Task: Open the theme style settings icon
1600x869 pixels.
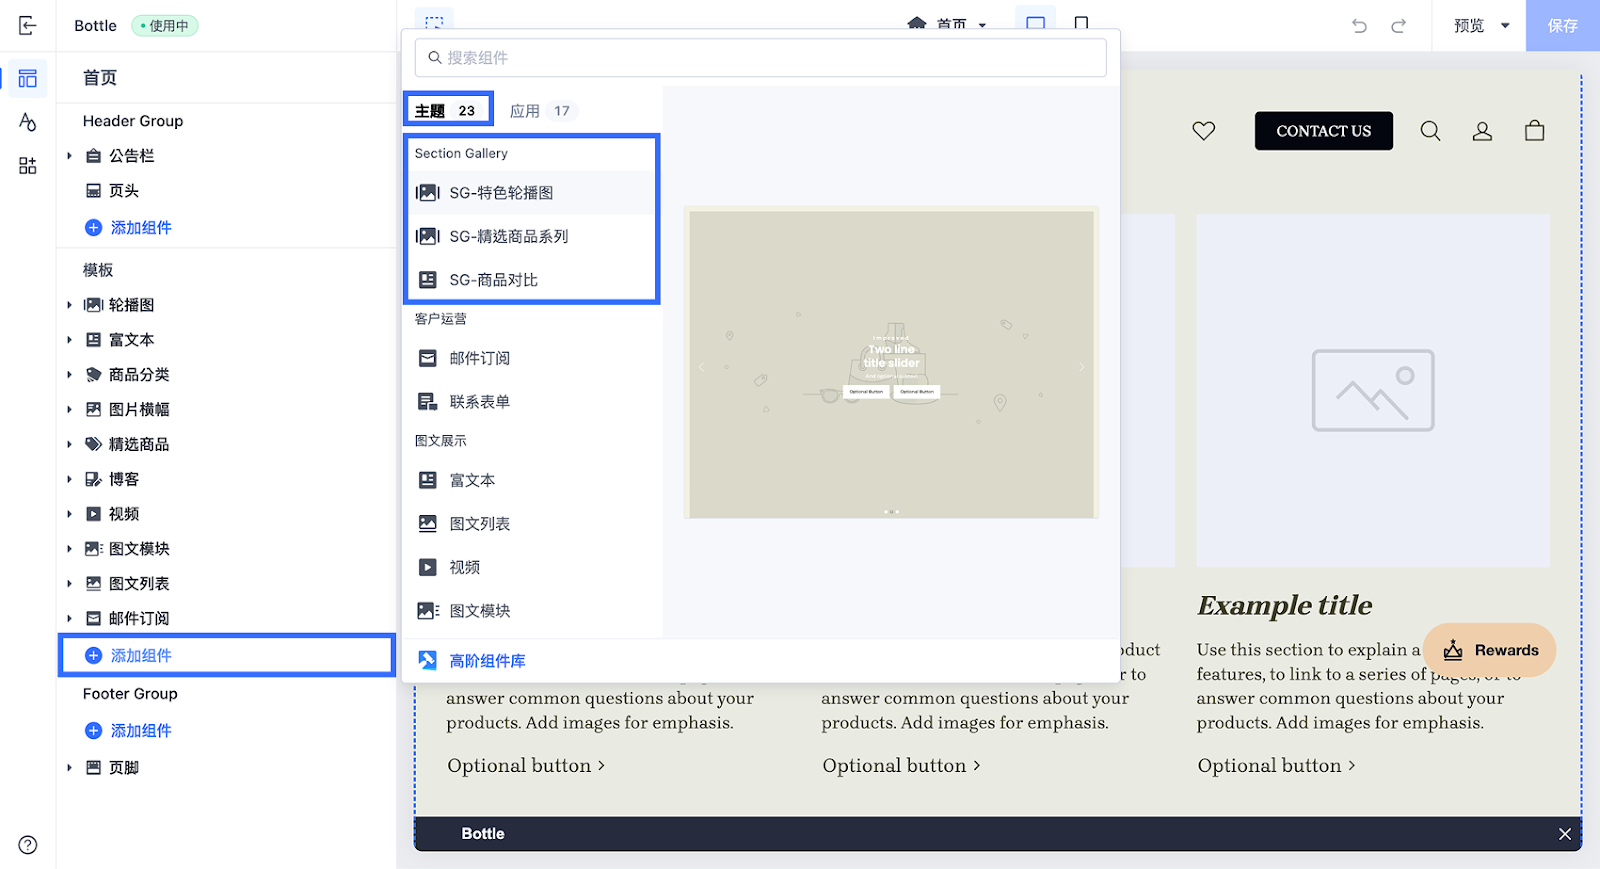Action: tap(27, 122)
